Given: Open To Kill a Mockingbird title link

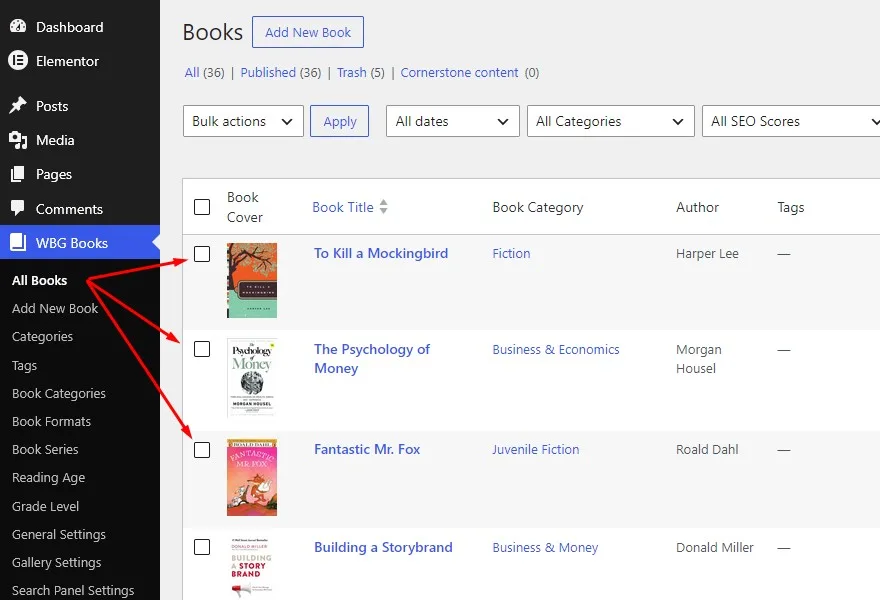Looking at the screenshot, I should pyautogui.click(x=381, y=253).
